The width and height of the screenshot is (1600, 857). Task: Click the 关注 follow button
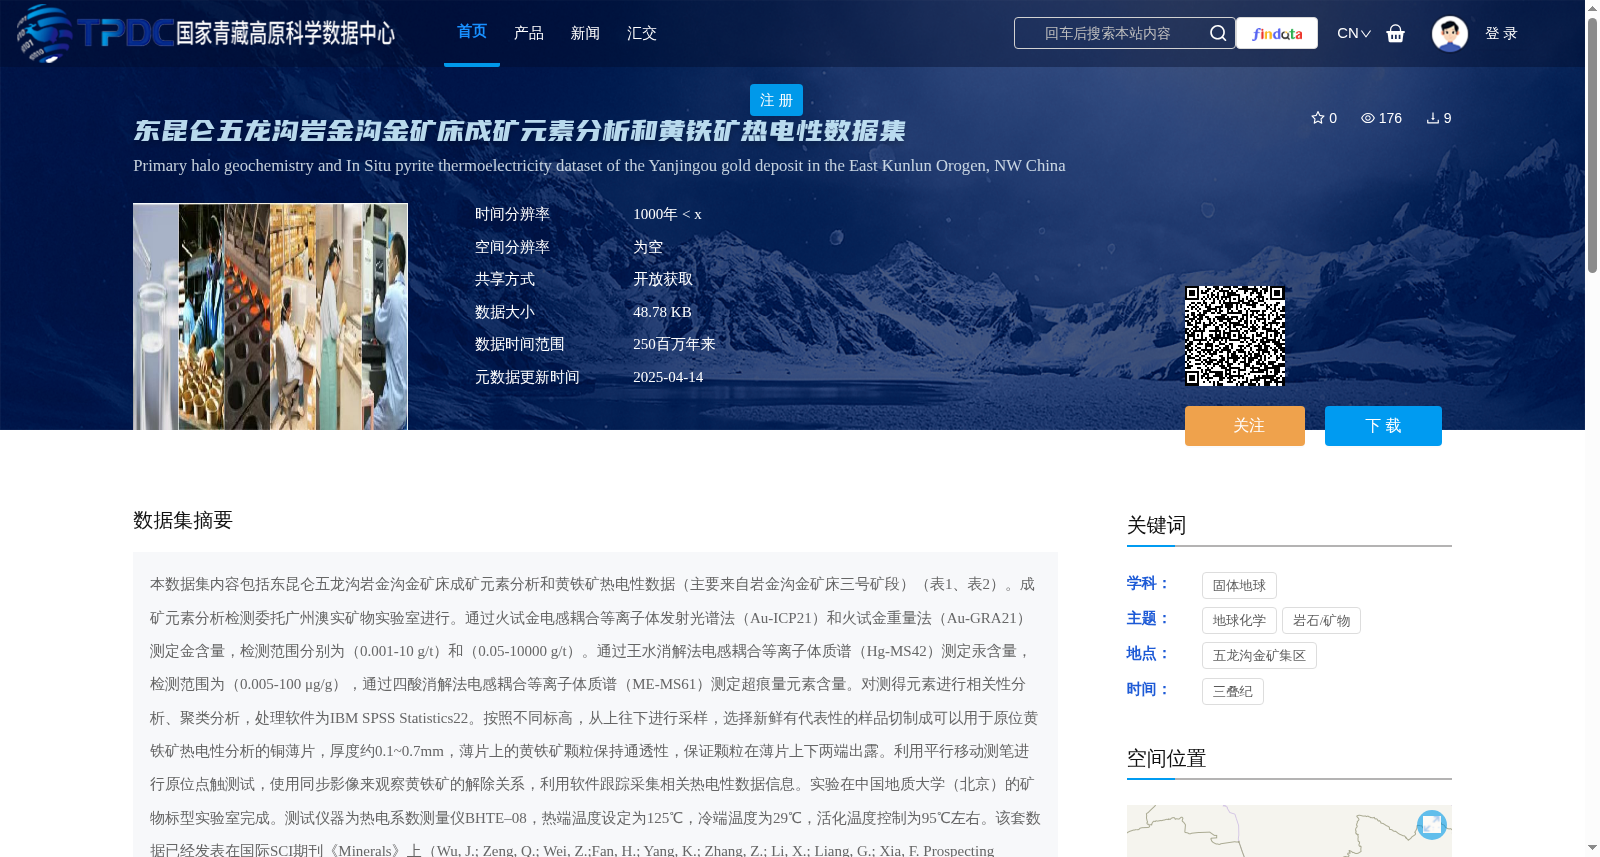(1245, 426)
